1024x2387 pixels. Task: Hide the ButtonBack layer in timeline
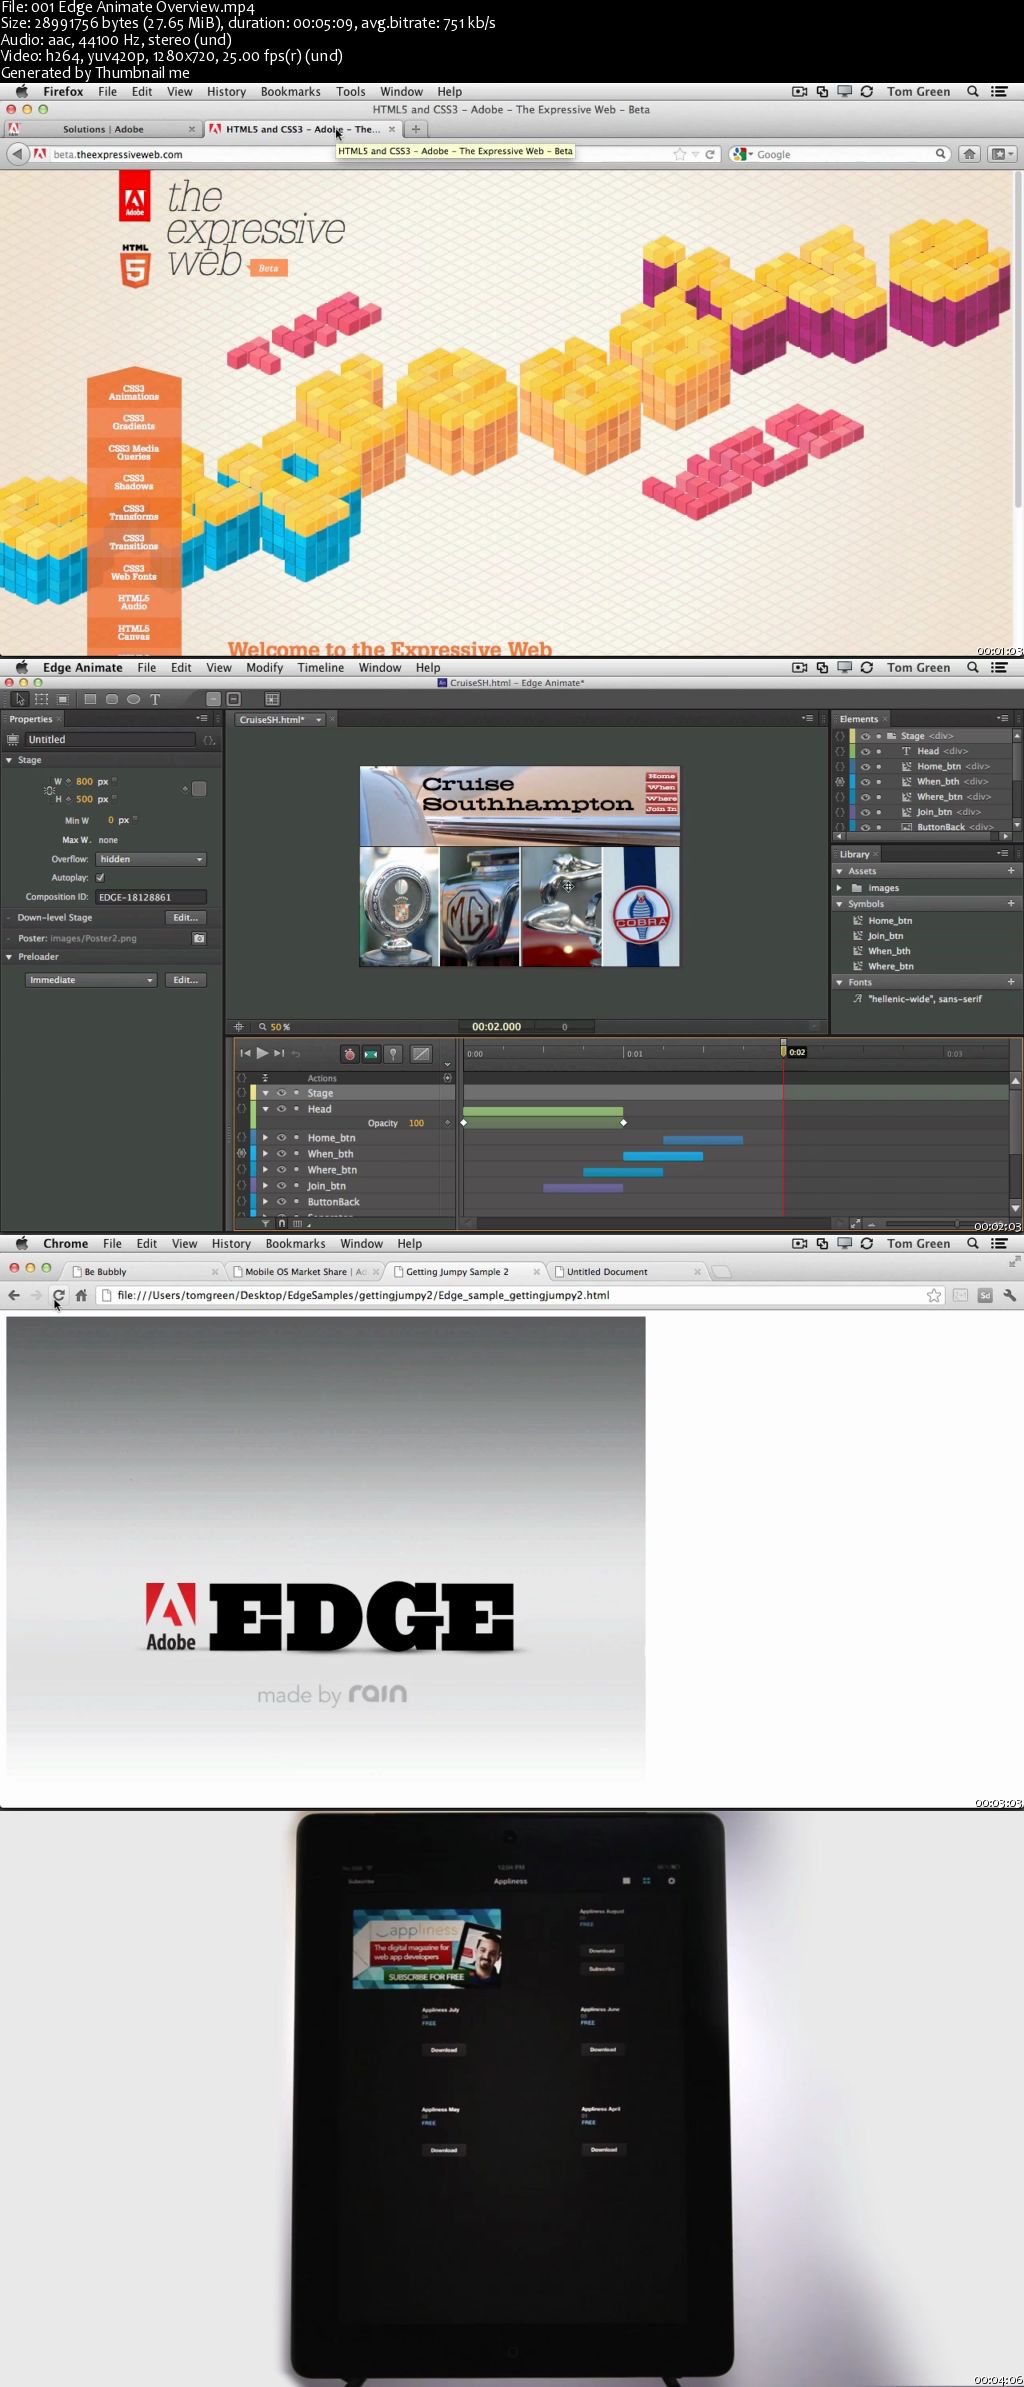coord(281,1202)
